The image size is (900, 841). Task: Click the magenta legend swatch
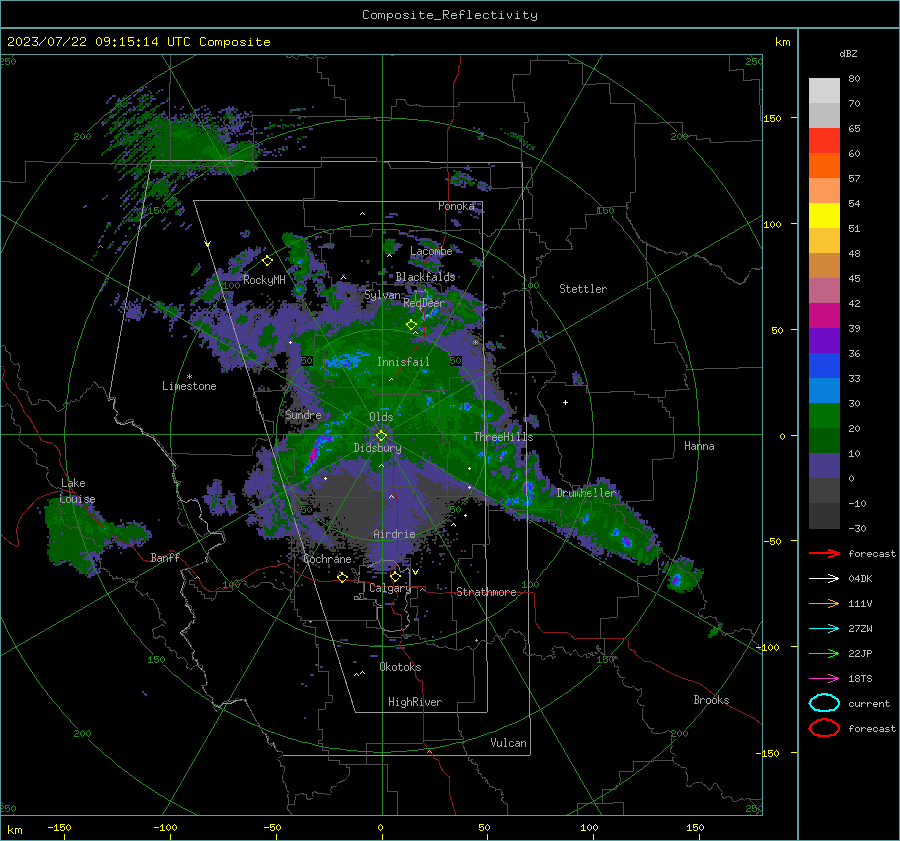point(824,315)
